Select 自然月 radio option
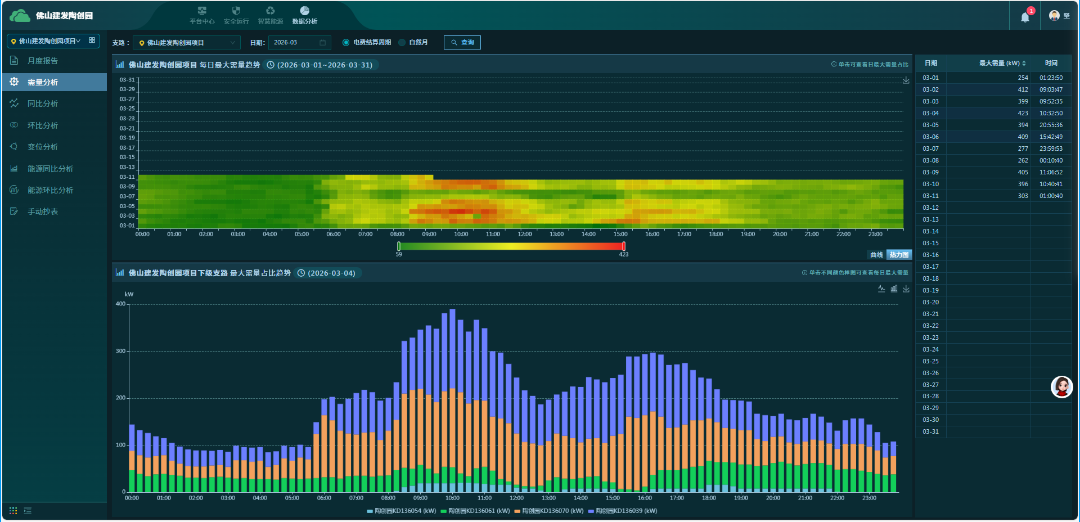The width and height of the screenshot is (1080, 522). coord(402,43)
